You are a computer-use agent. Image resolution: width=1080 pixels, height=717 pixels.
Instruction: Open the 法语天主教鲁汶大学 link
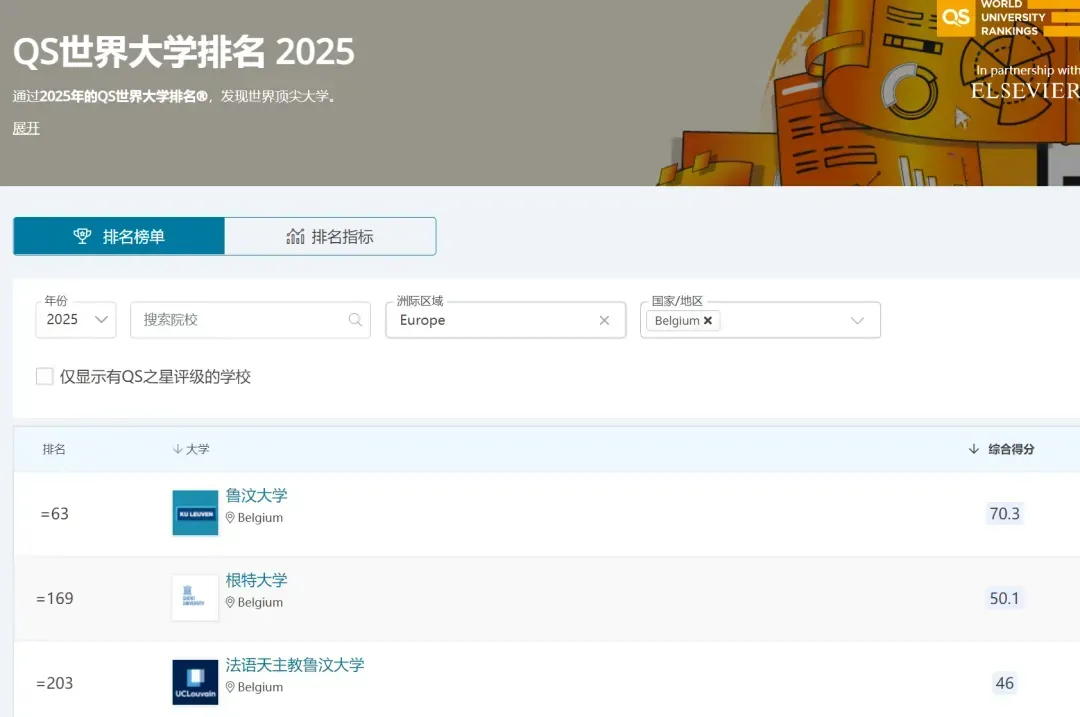295,665
